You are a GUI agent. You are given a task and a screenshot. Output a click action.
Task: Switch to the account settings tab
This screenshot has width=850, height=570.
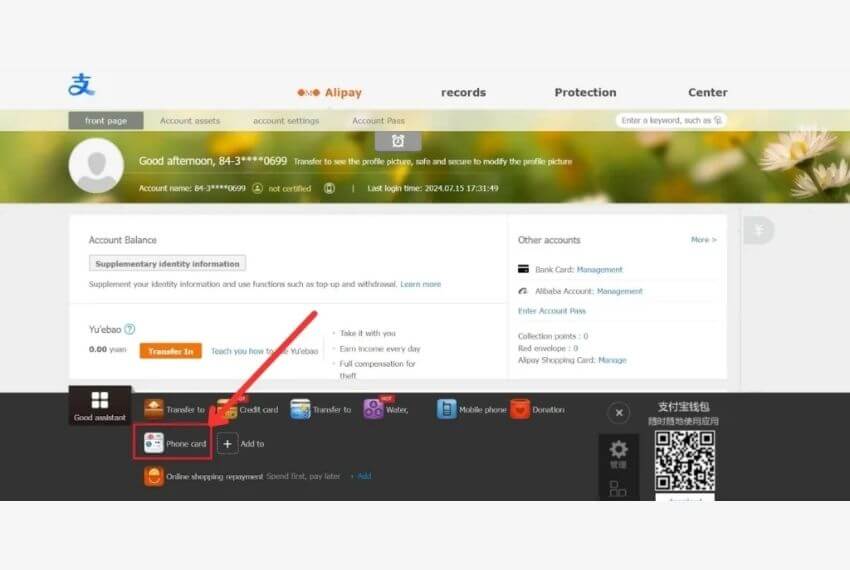coord(286,120)
